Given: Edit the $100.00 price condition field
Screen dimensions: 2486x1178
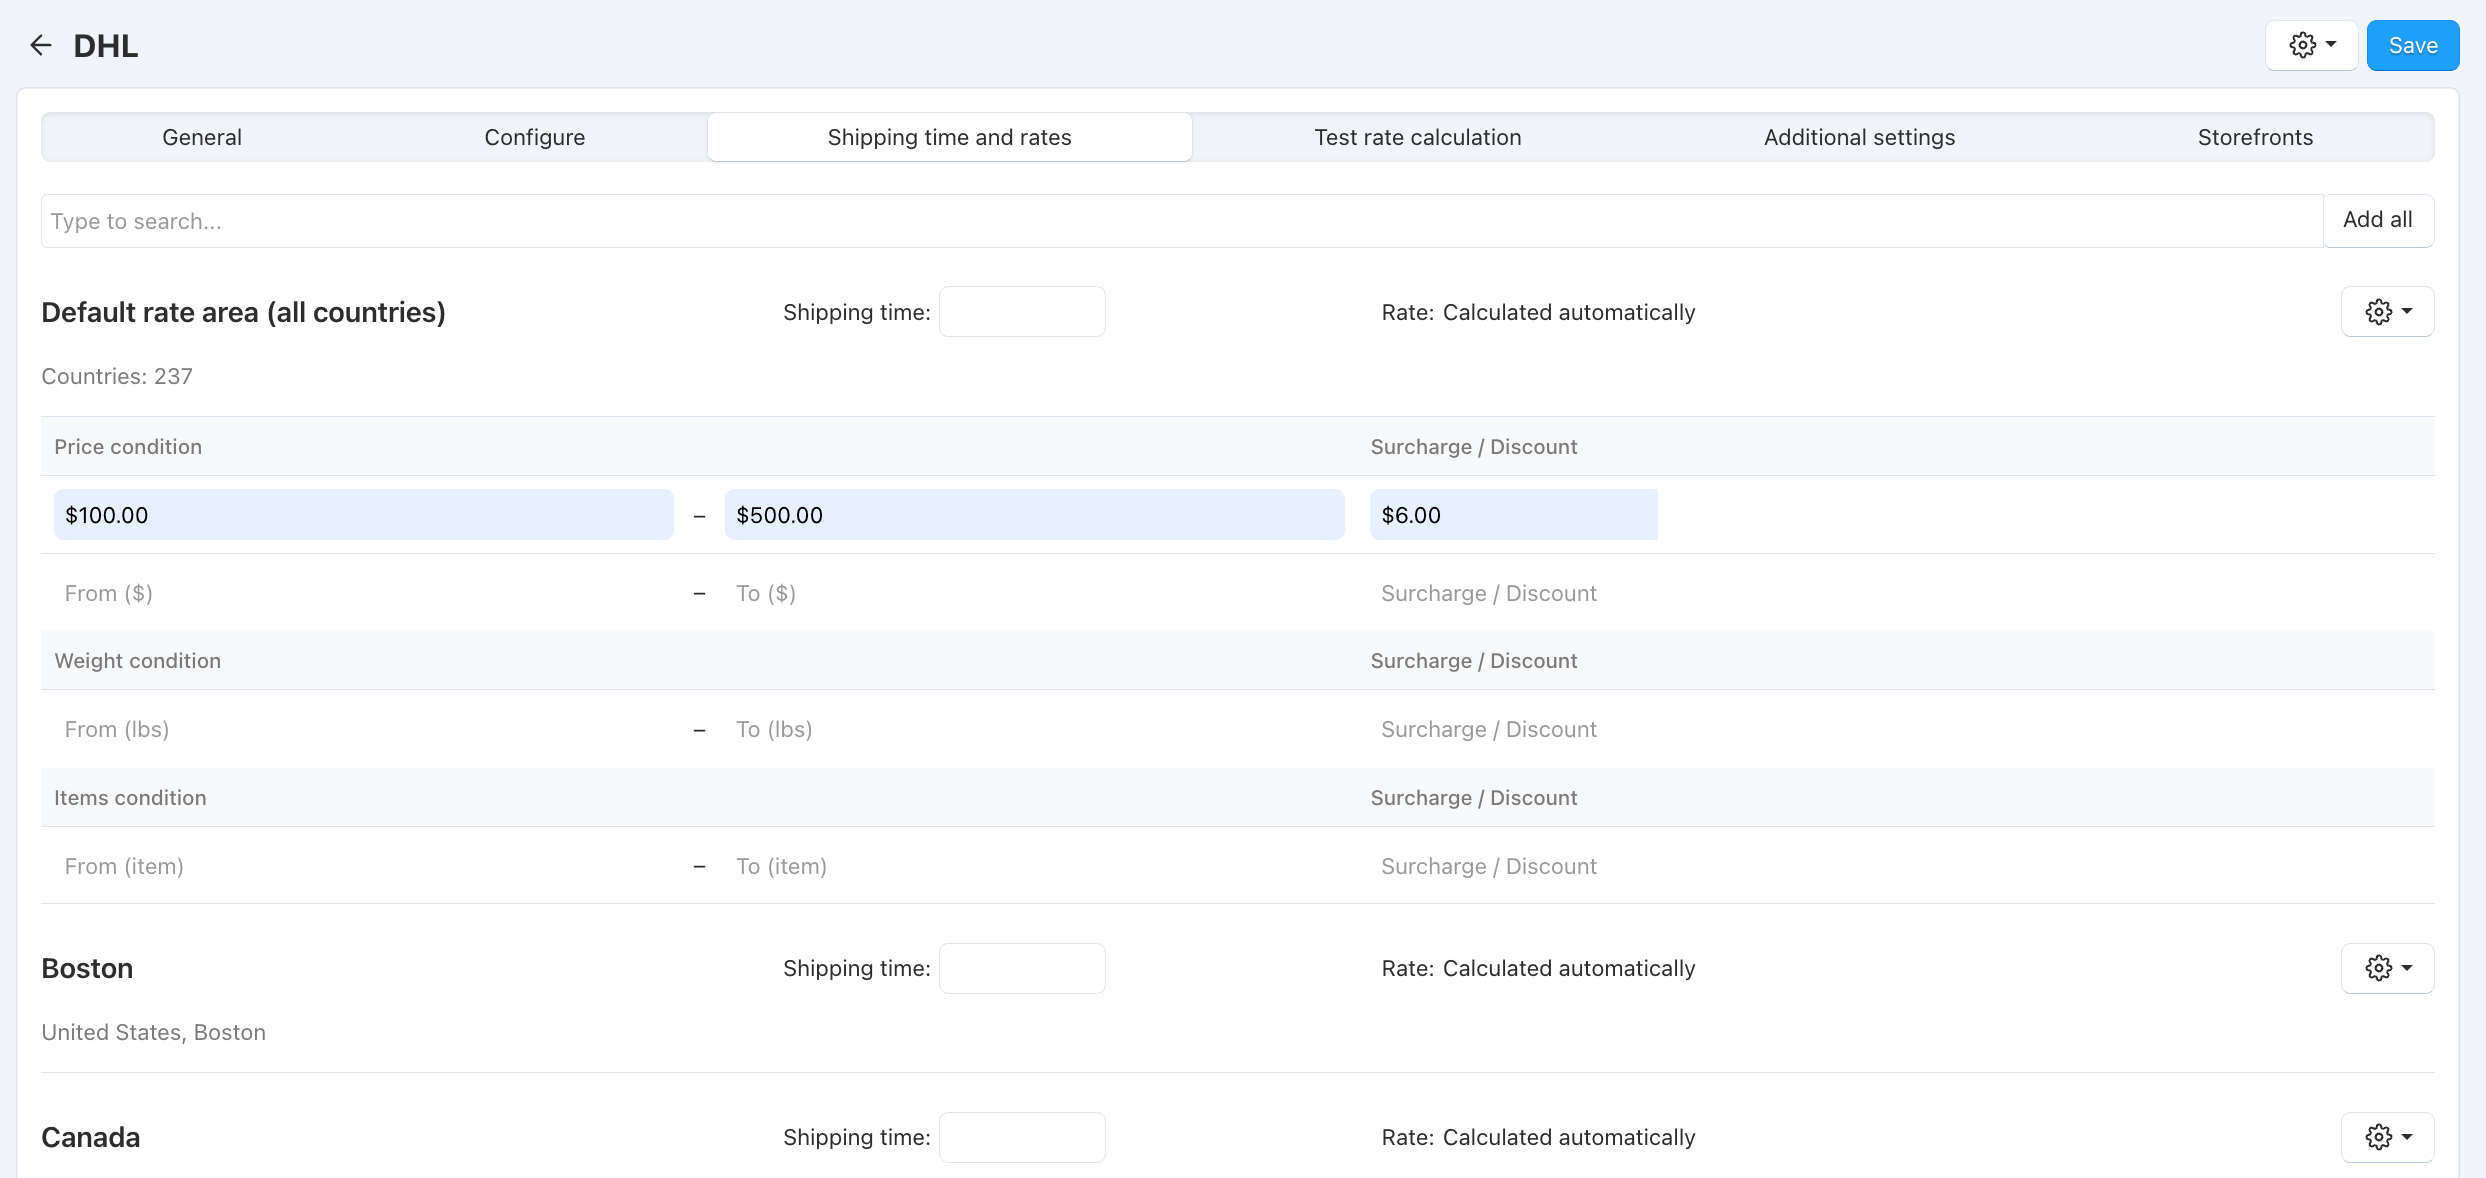Looking at the screenshot, I should pyautogui.click(x=363, y=514).
